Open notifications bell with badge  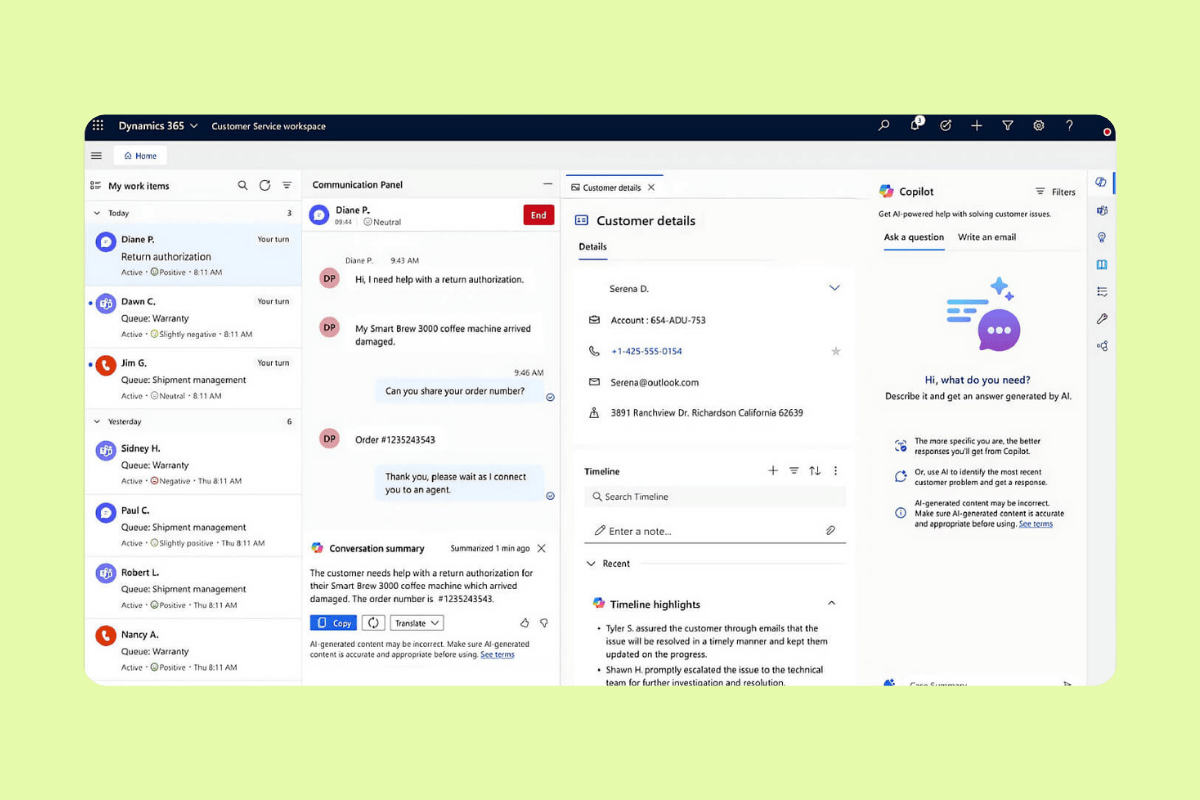click(915, 125)
